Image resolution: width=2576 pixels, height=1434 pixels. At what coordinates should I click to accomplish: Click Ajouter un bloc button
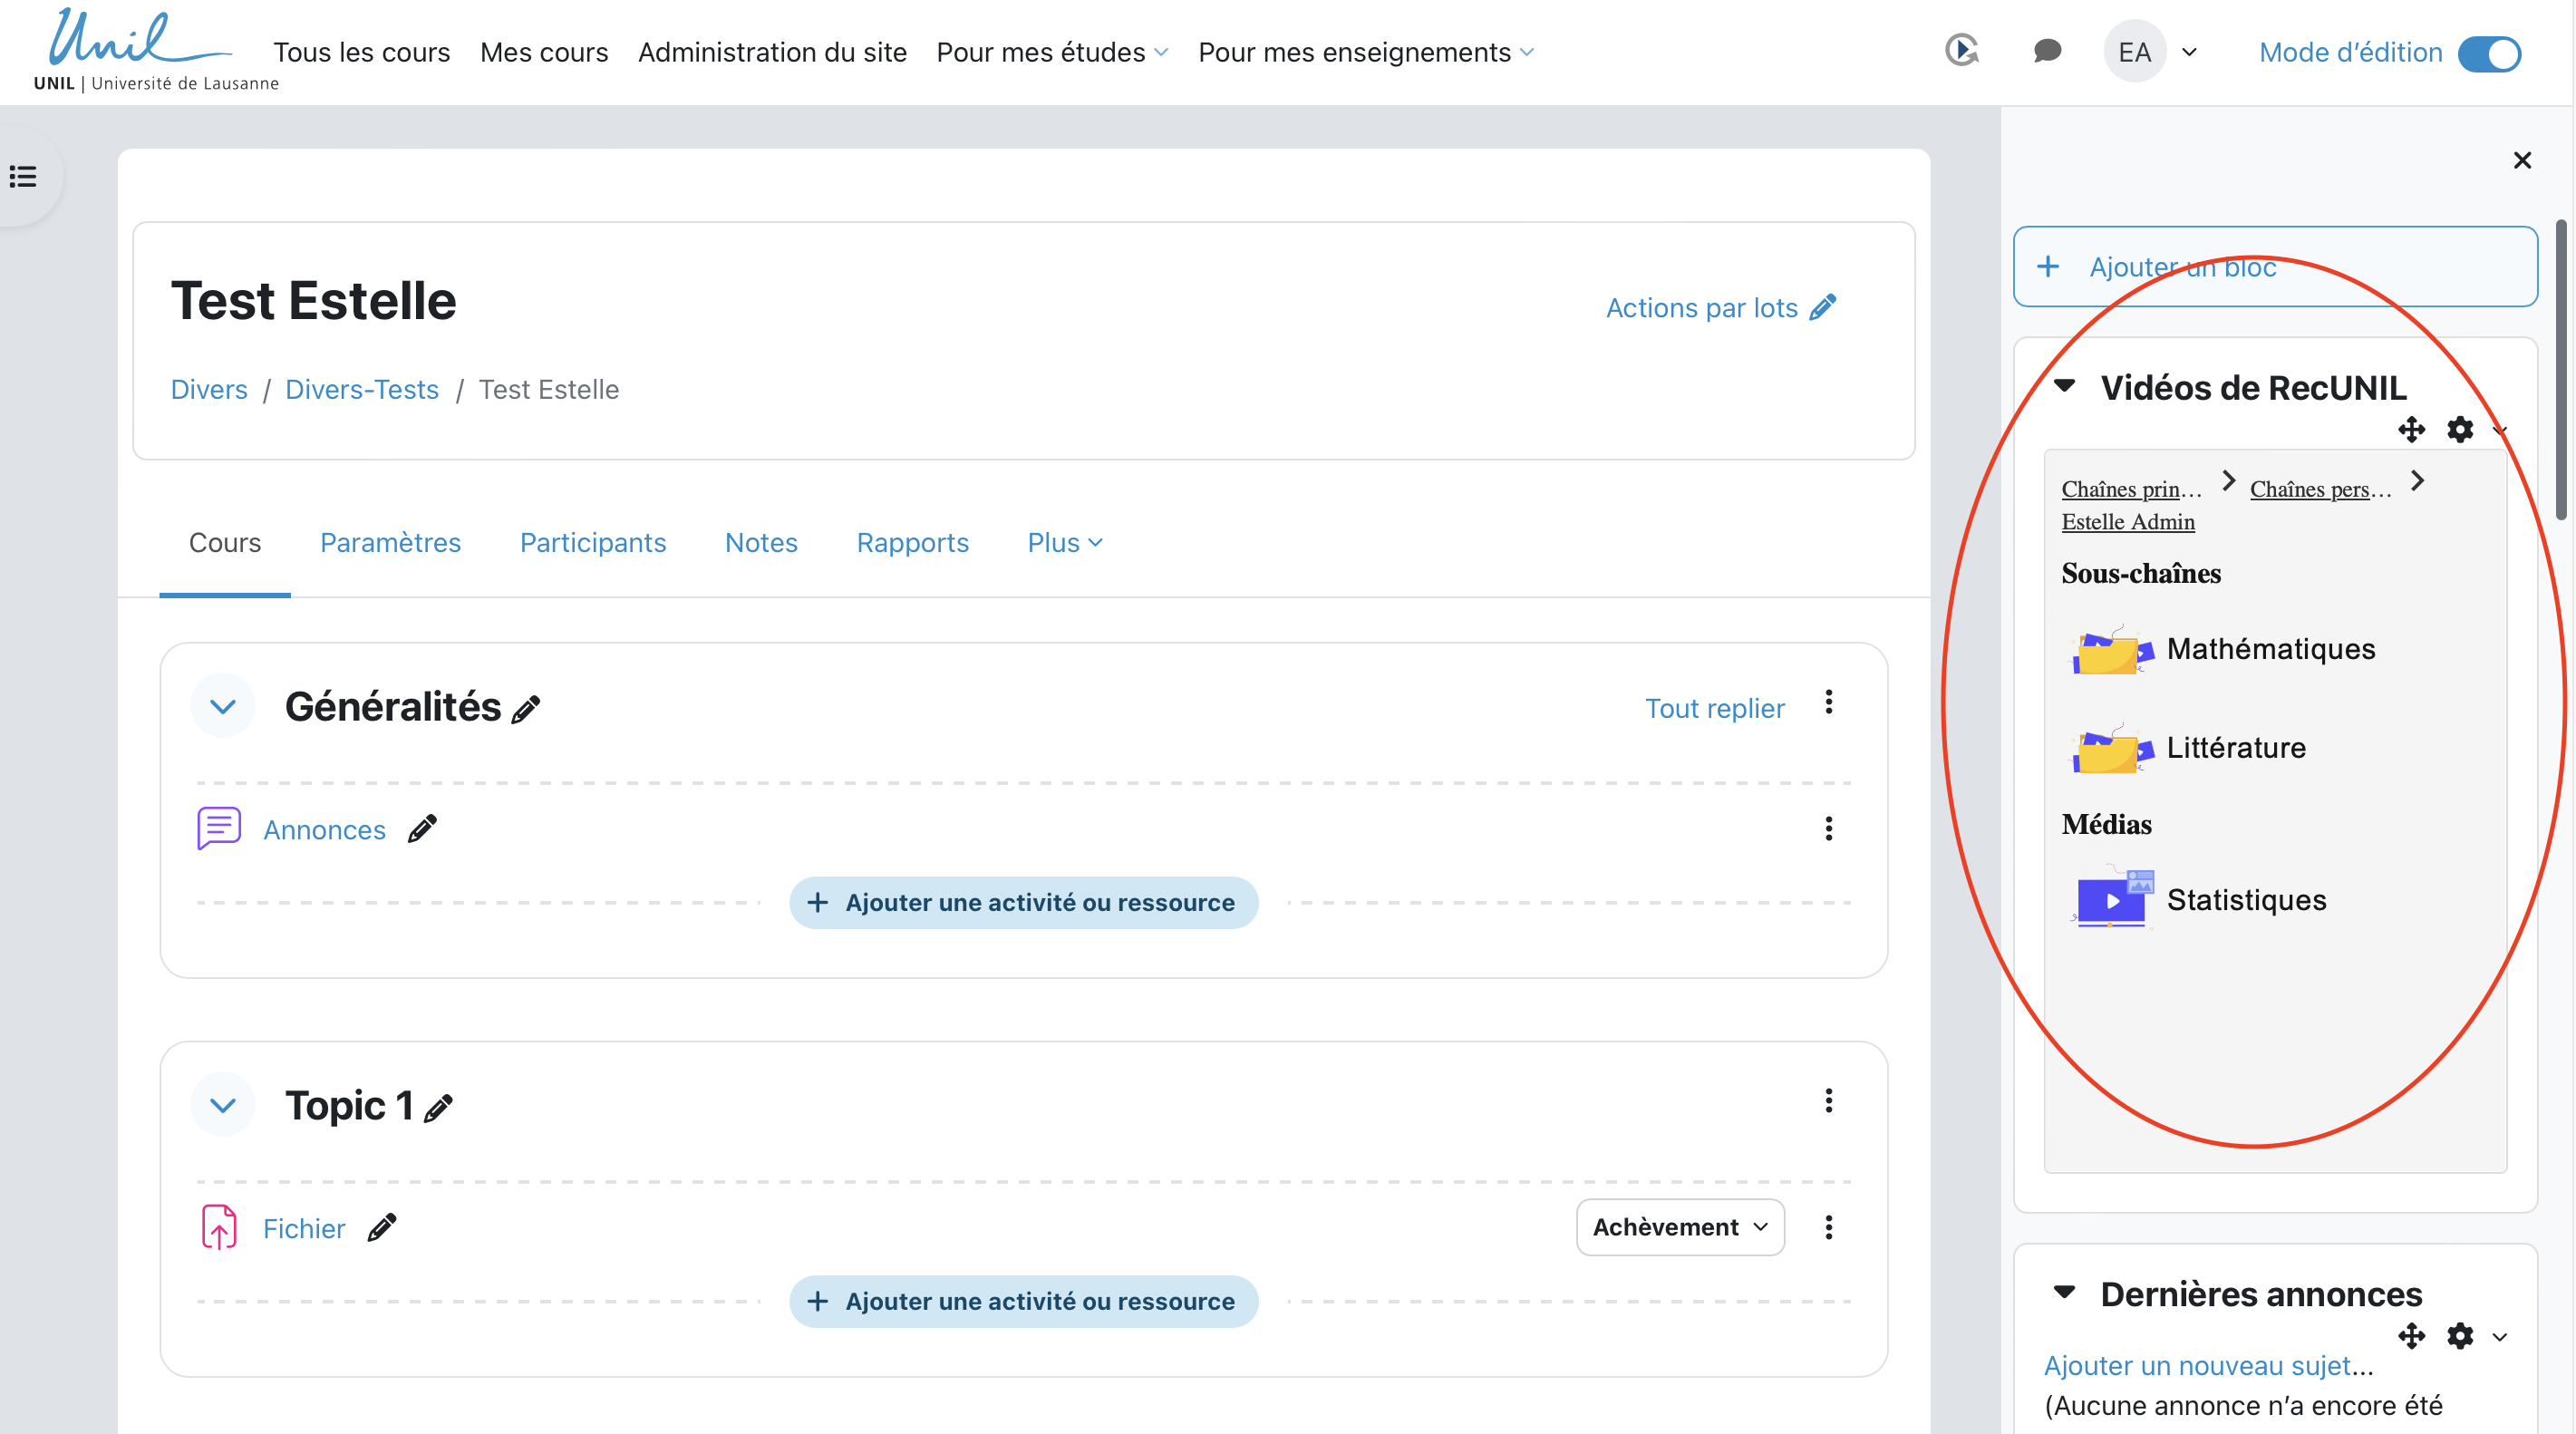coord(2274,267)
